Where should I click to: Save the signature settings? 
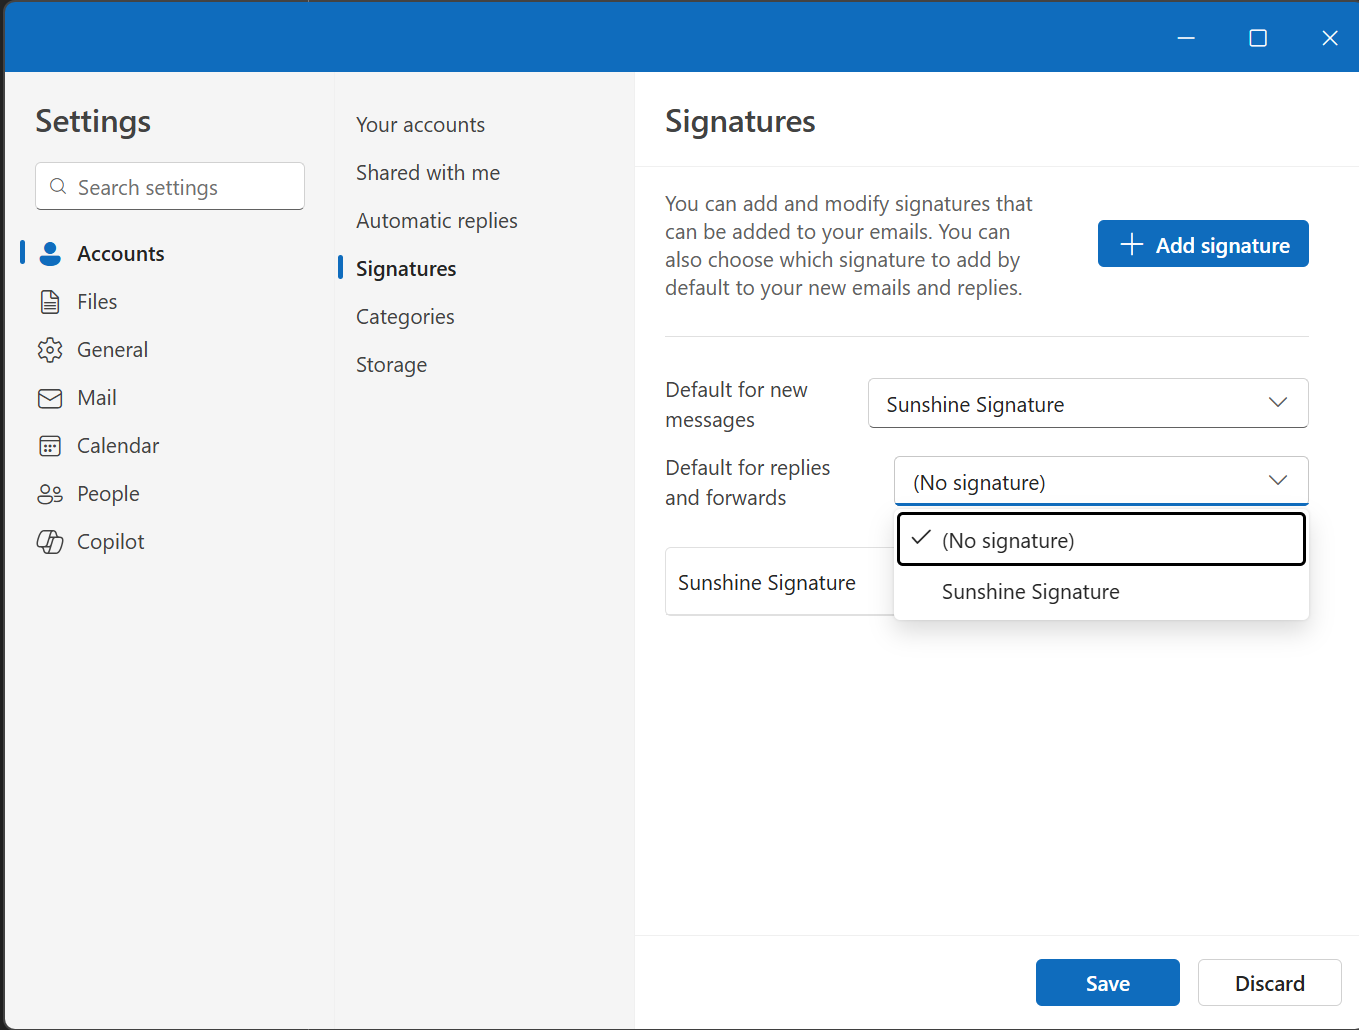(1107, 983)
